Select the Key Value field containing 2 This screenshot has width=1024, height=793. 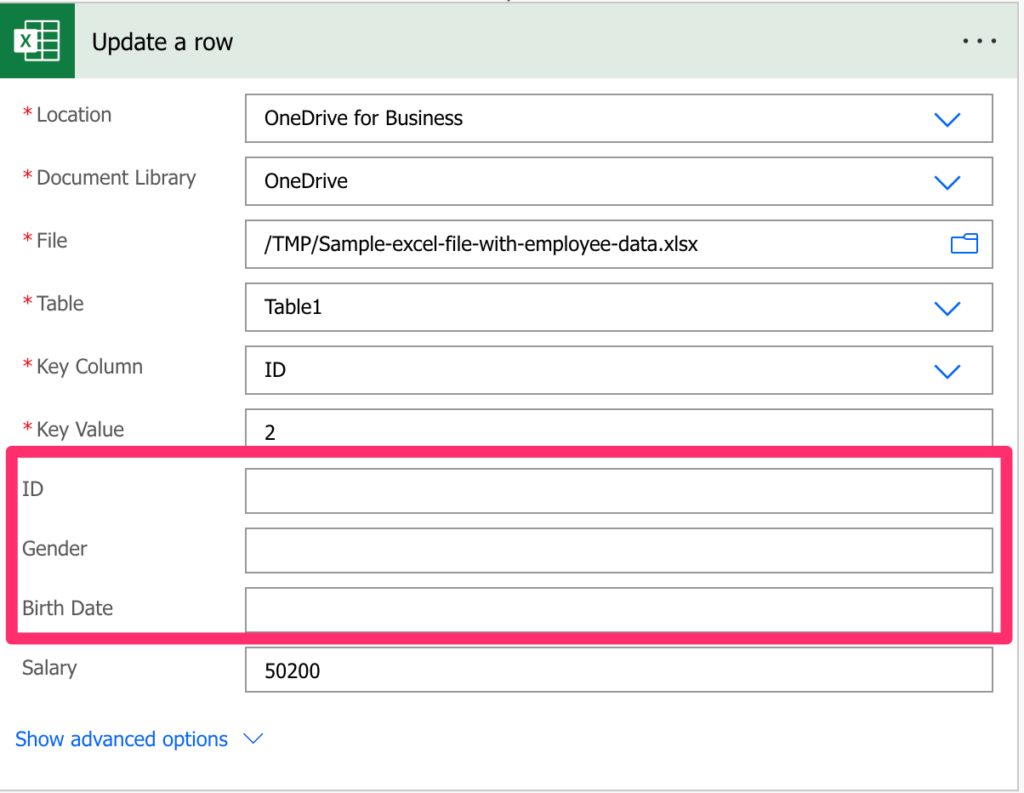pyautogui.click(x=617, y=432)
